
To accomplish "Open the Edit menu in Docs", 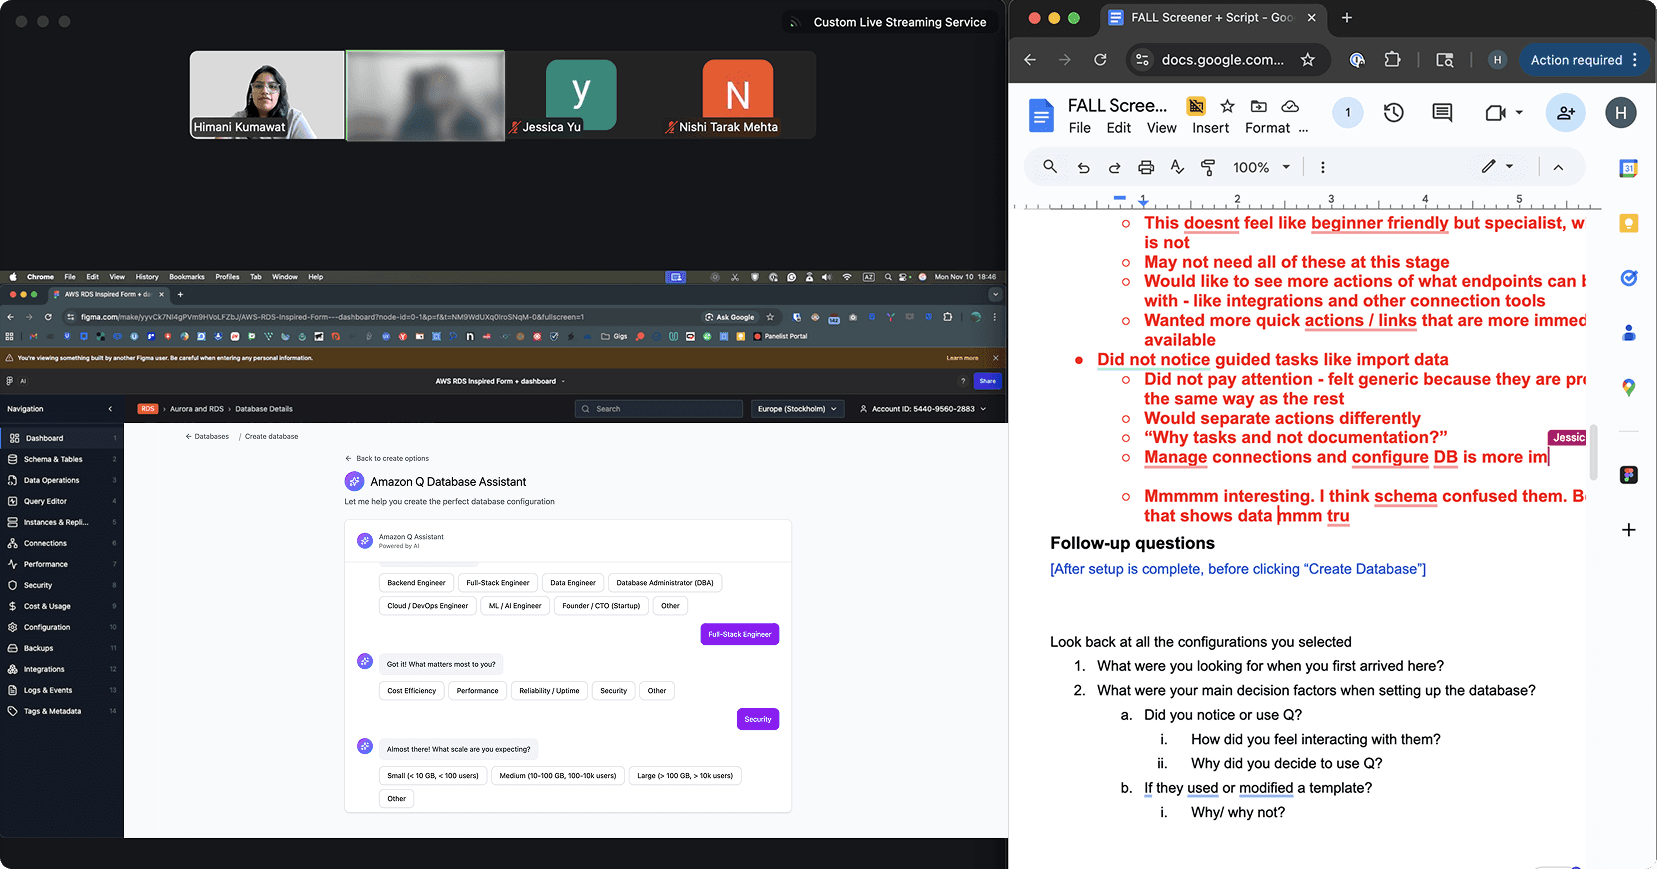I will [1119, 128].
